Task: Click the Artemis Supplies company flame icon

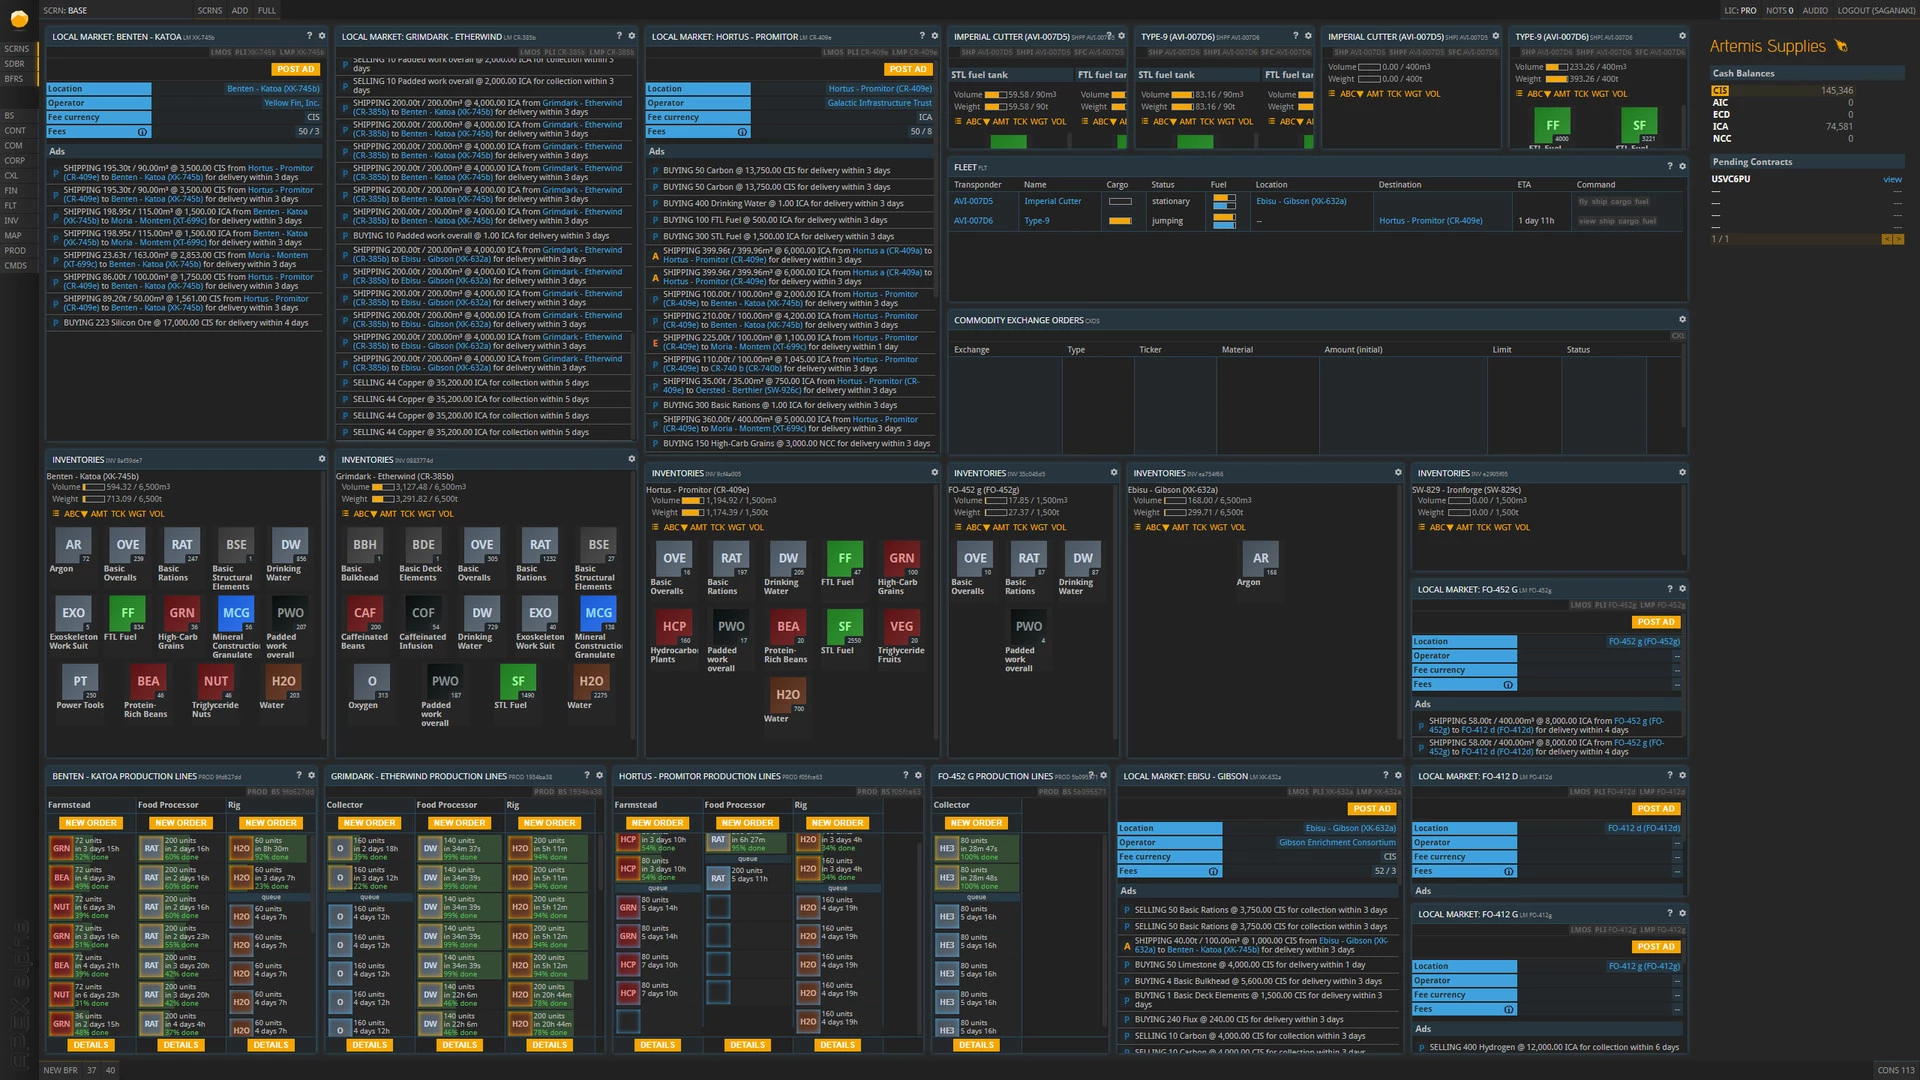Action: tap(1841, 46)
